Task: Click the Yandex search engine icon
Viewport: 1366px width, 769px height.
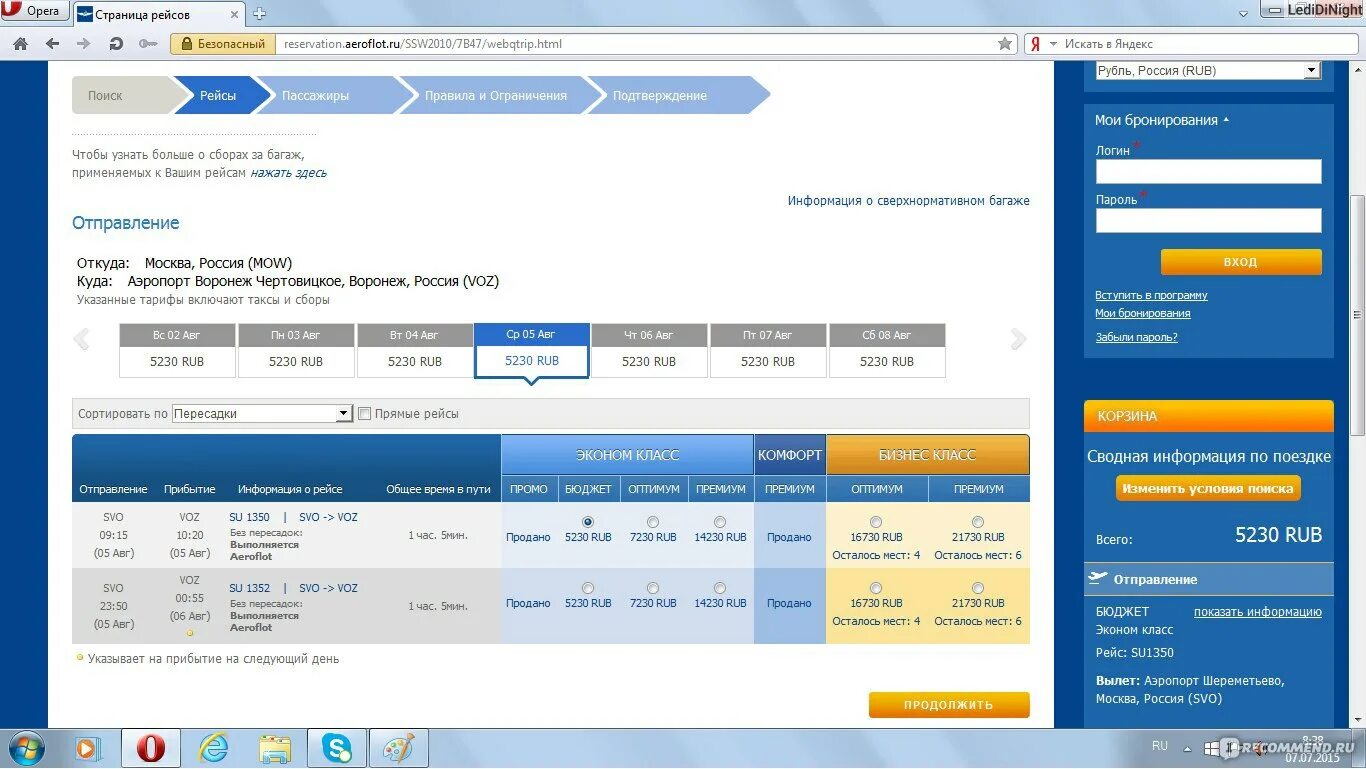Action: tap(1036, 44)
